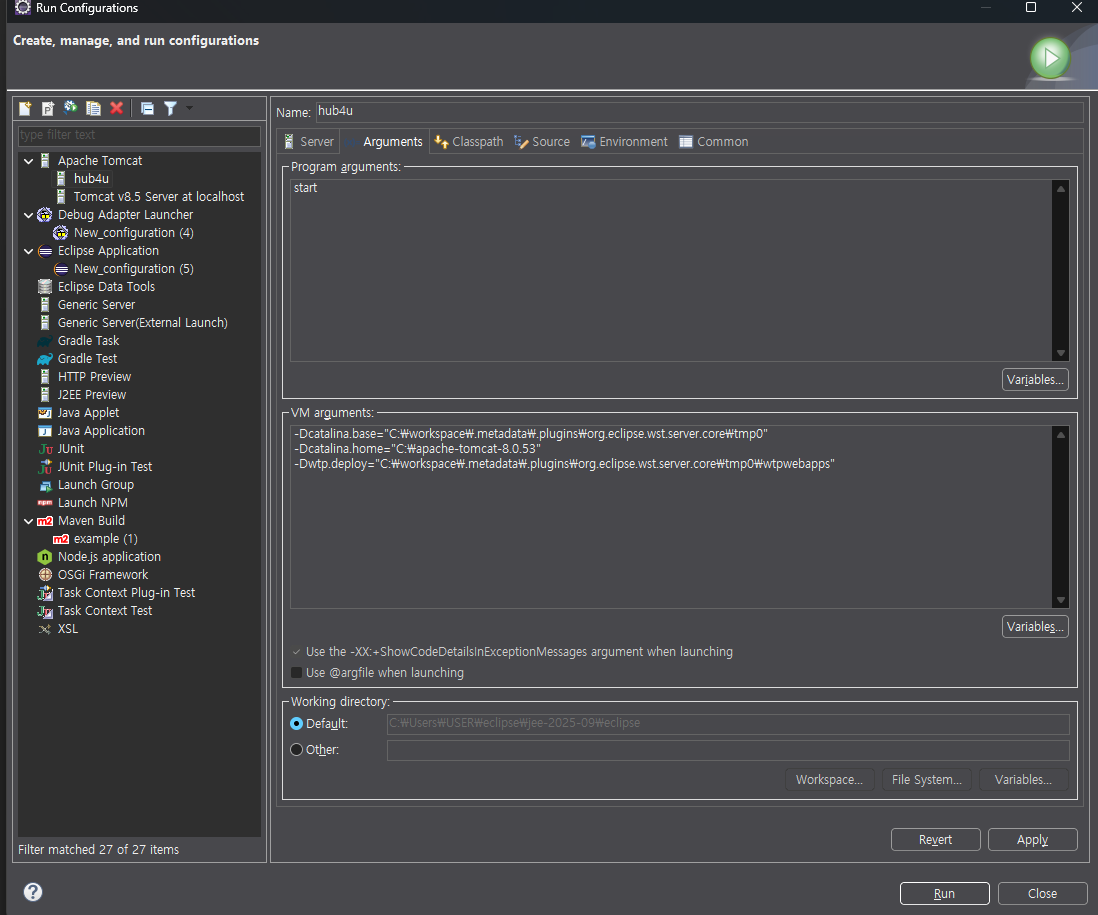The image size is (1098, 915).
Task: Switch to the Server tab
Action: (x=309, y=141)
